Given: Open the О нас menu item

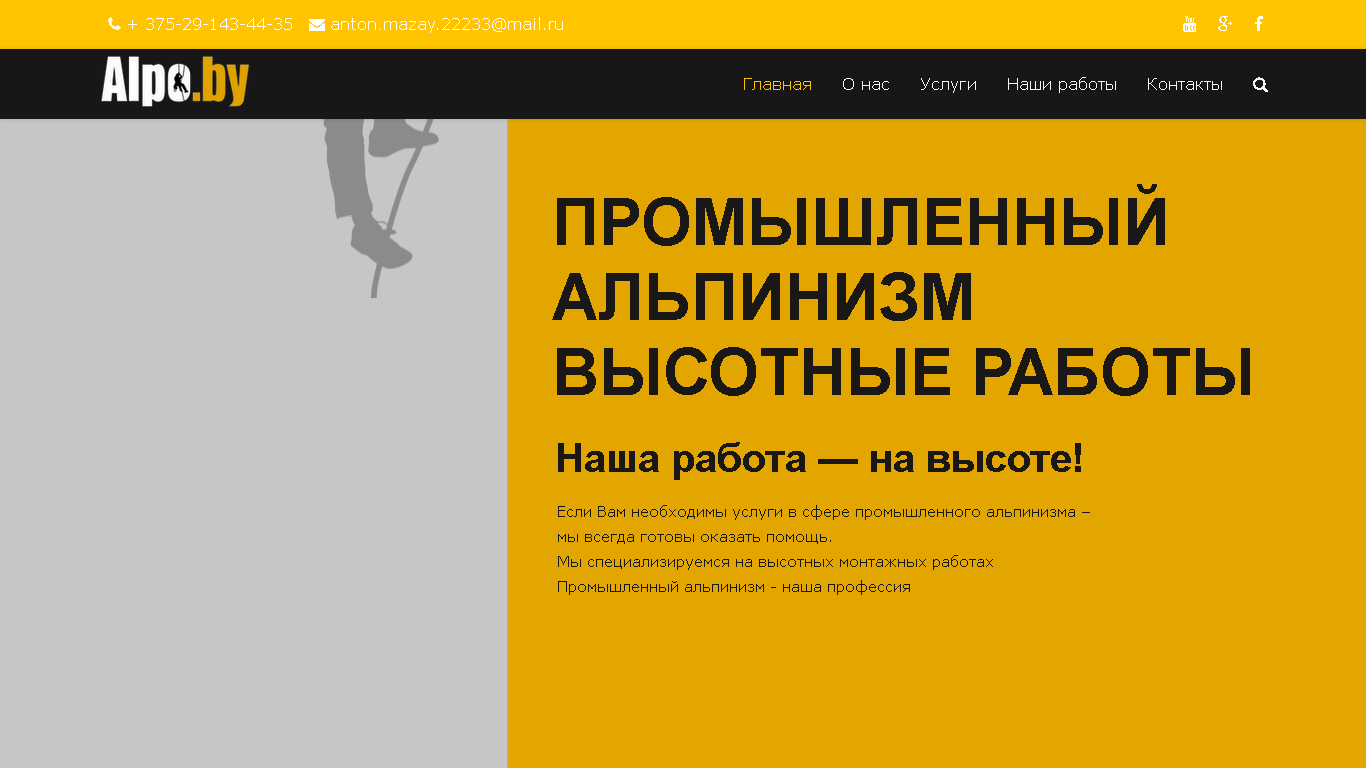Looking at the screenshot, I should point(866,85).
